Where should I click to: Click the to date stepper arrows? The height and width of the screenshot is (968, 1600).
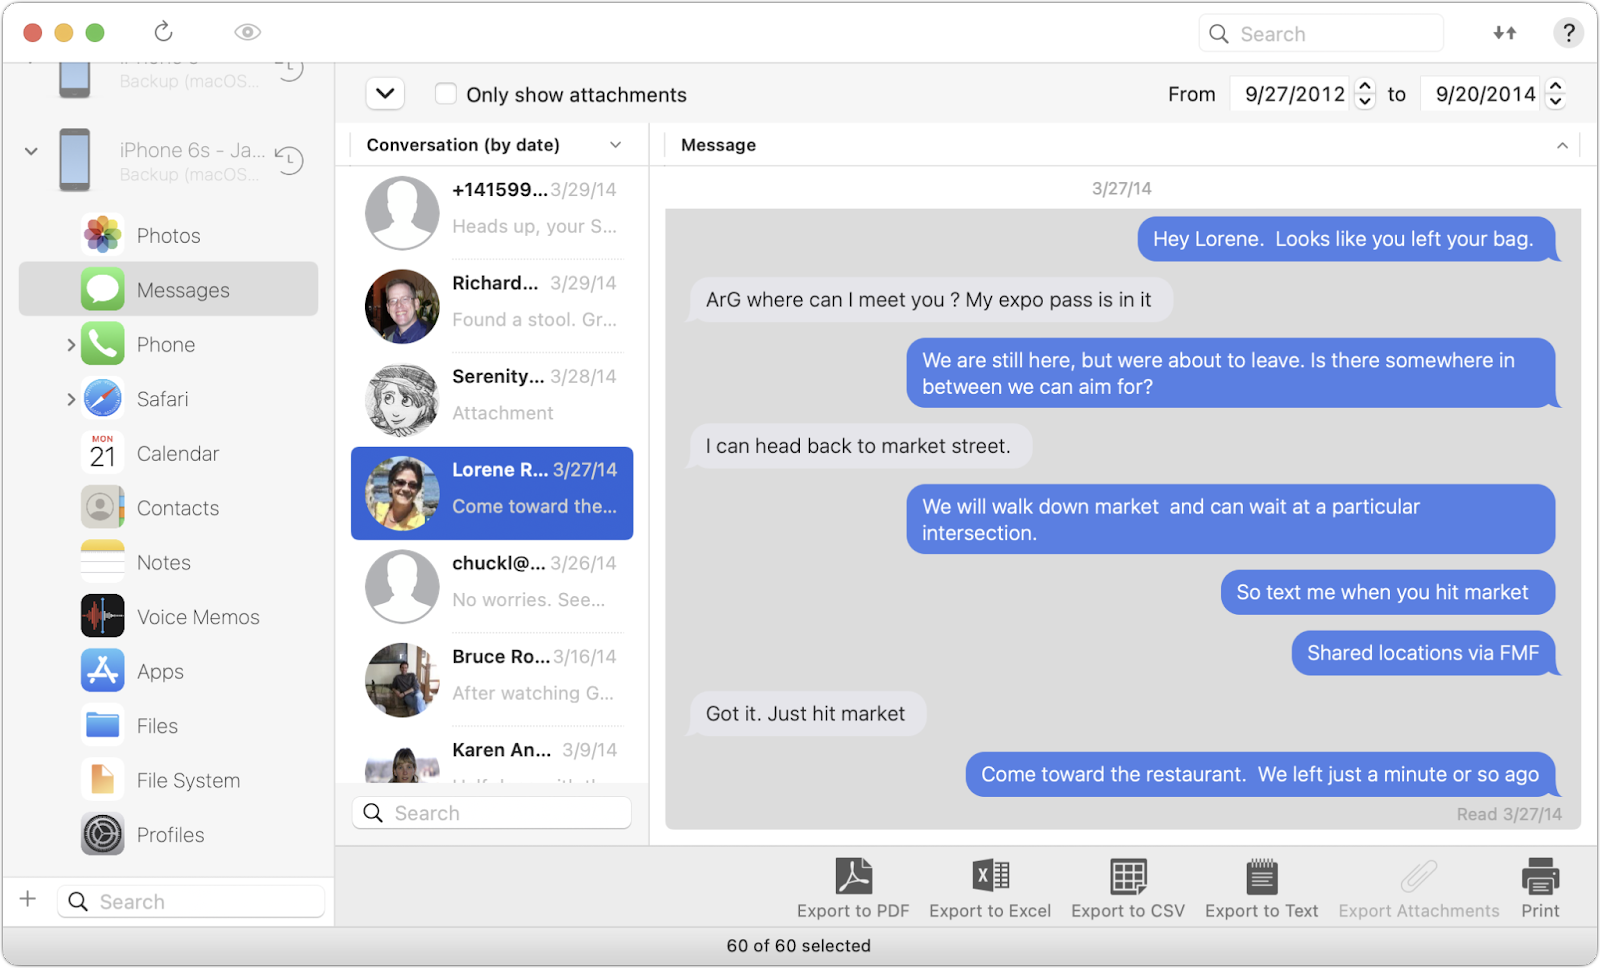(1556, 94)
